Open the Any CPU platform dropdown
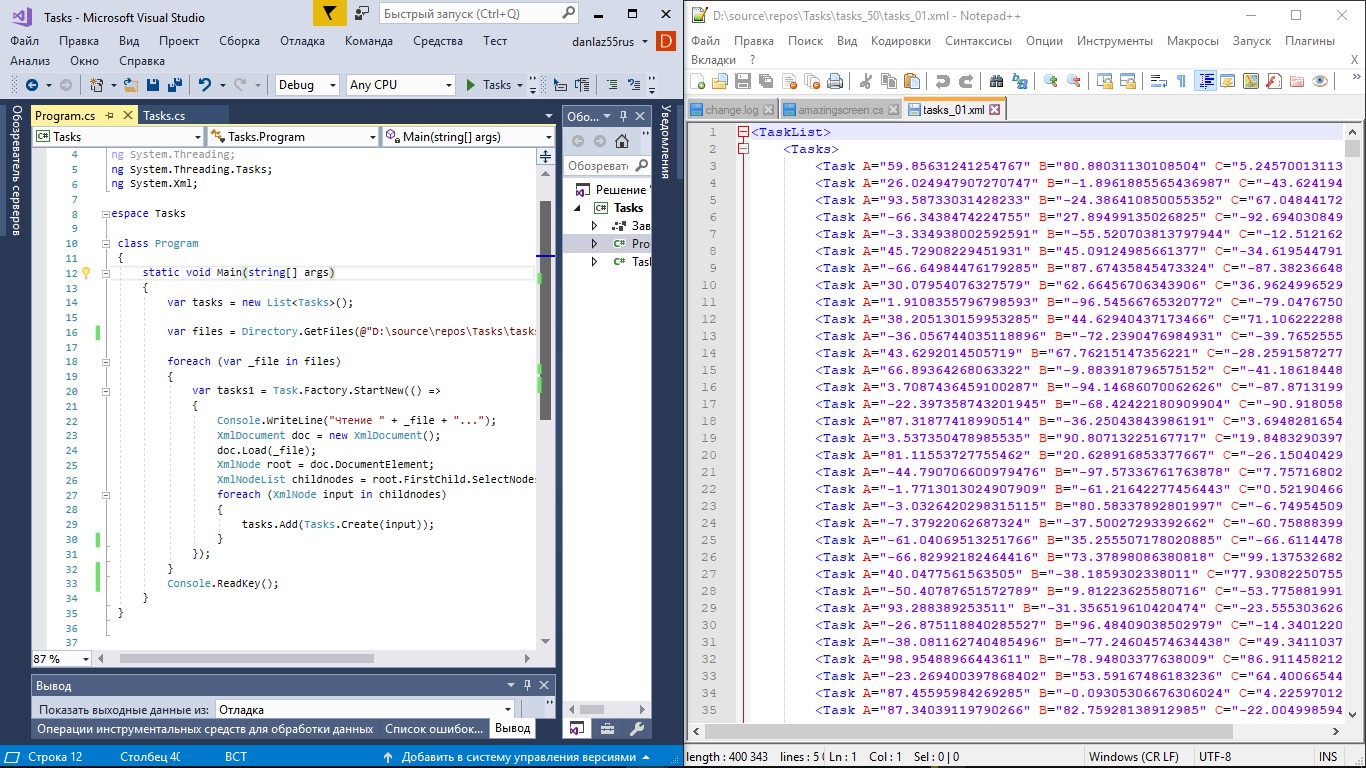The height and width of the screenshot is (768, 1366). click(x=400, y=85)
